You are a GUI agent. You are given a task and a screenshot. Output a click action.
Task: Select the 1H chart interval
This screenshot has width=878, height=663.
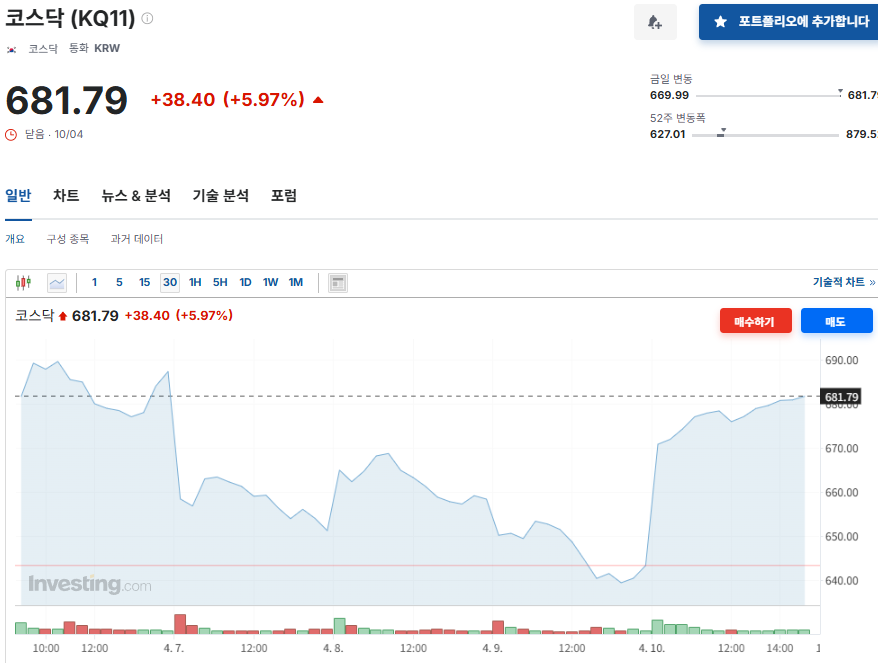tap(195, 283)
